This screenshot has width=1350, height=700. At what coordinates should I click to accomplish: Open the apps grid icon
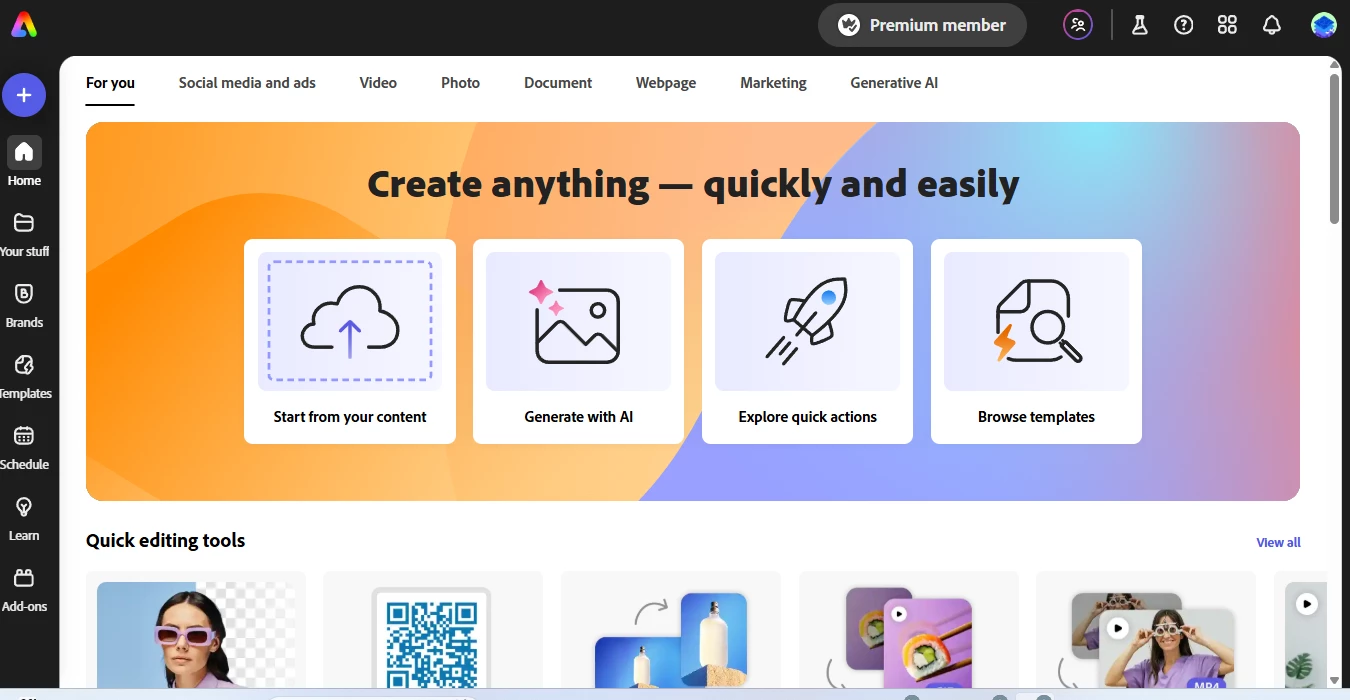coord(1228,25)
